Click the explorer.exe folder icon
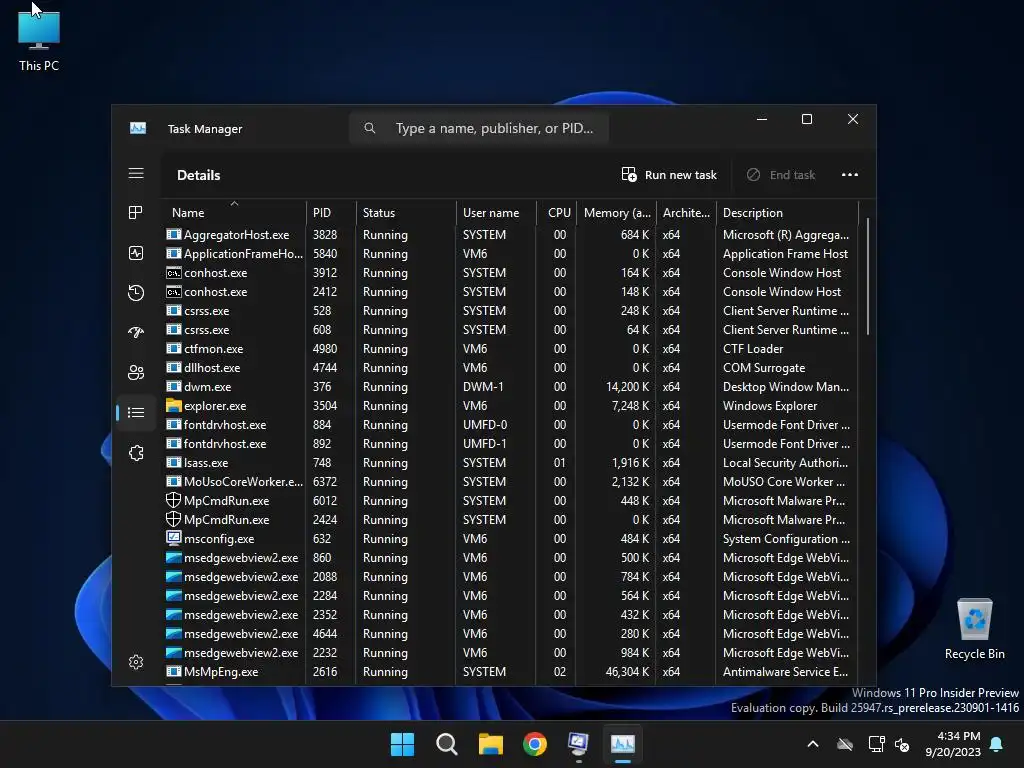The image size is (1024, 768). 173,405
